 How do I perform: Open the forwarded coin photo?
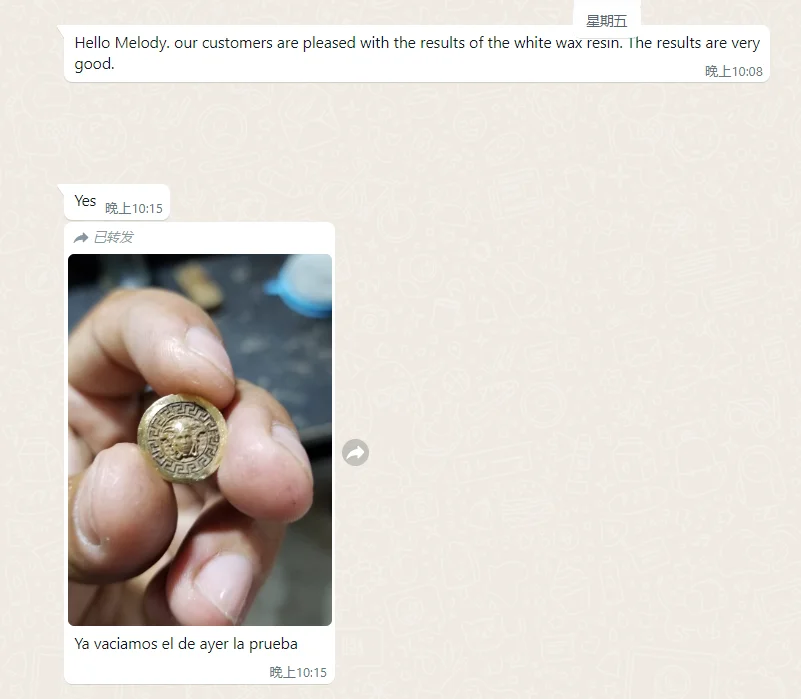[x=200, y=439]
